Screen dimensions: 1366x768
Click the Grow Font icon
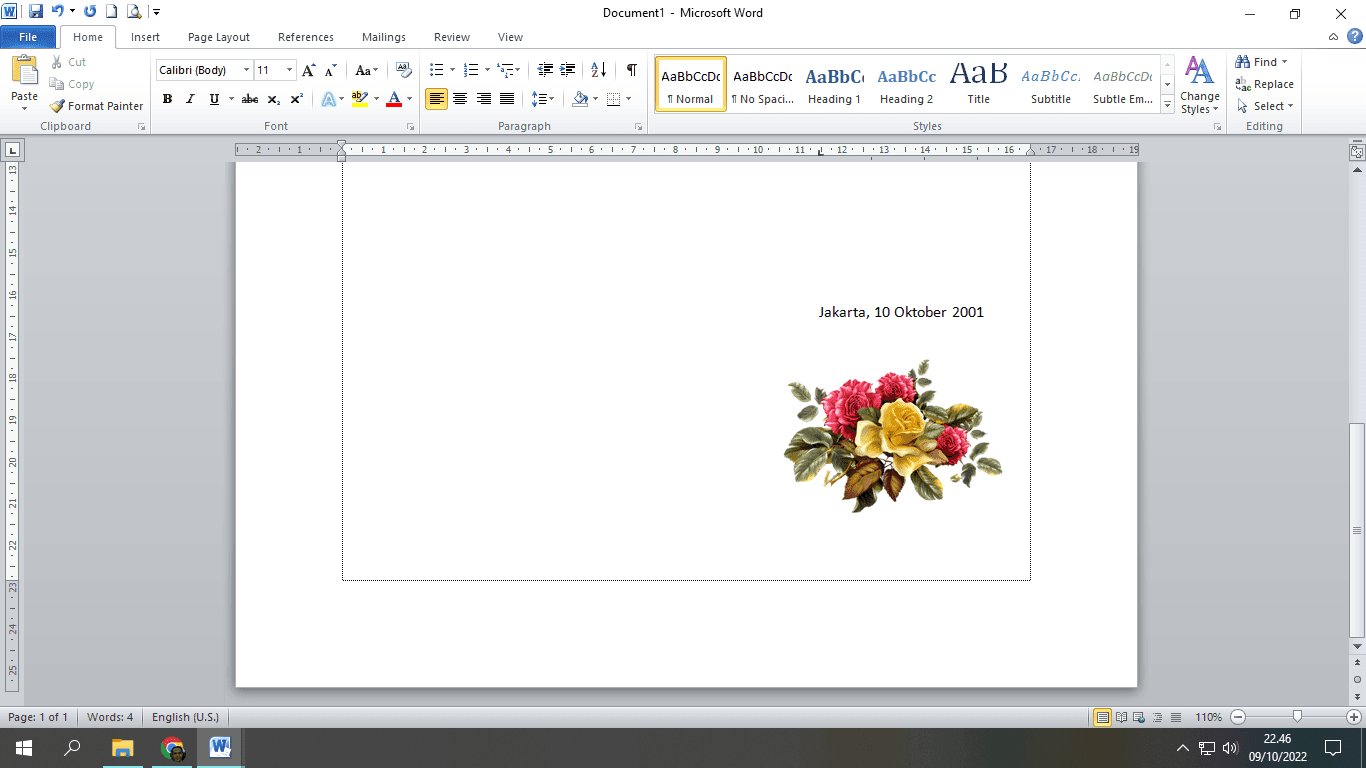[308, 70]
